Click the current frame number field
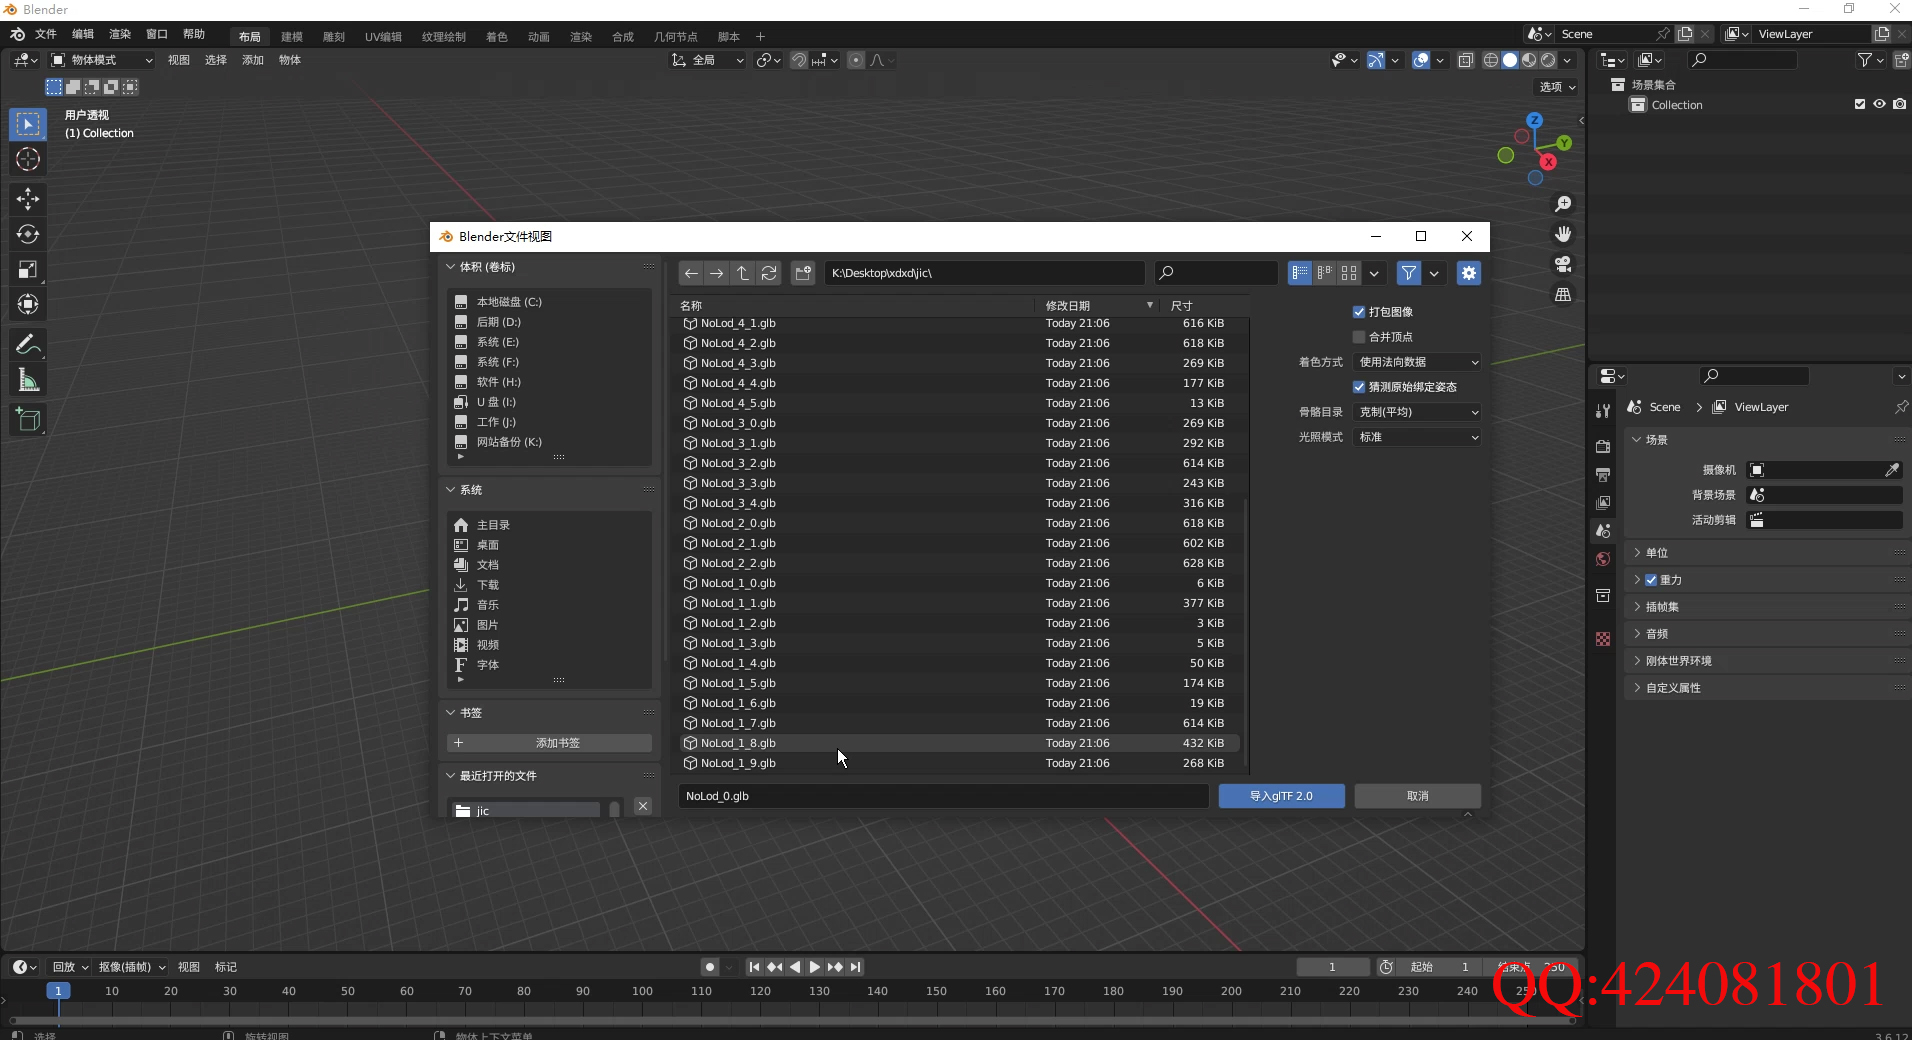Viewport: 1912px width, 1040px height. (1332, 967)
